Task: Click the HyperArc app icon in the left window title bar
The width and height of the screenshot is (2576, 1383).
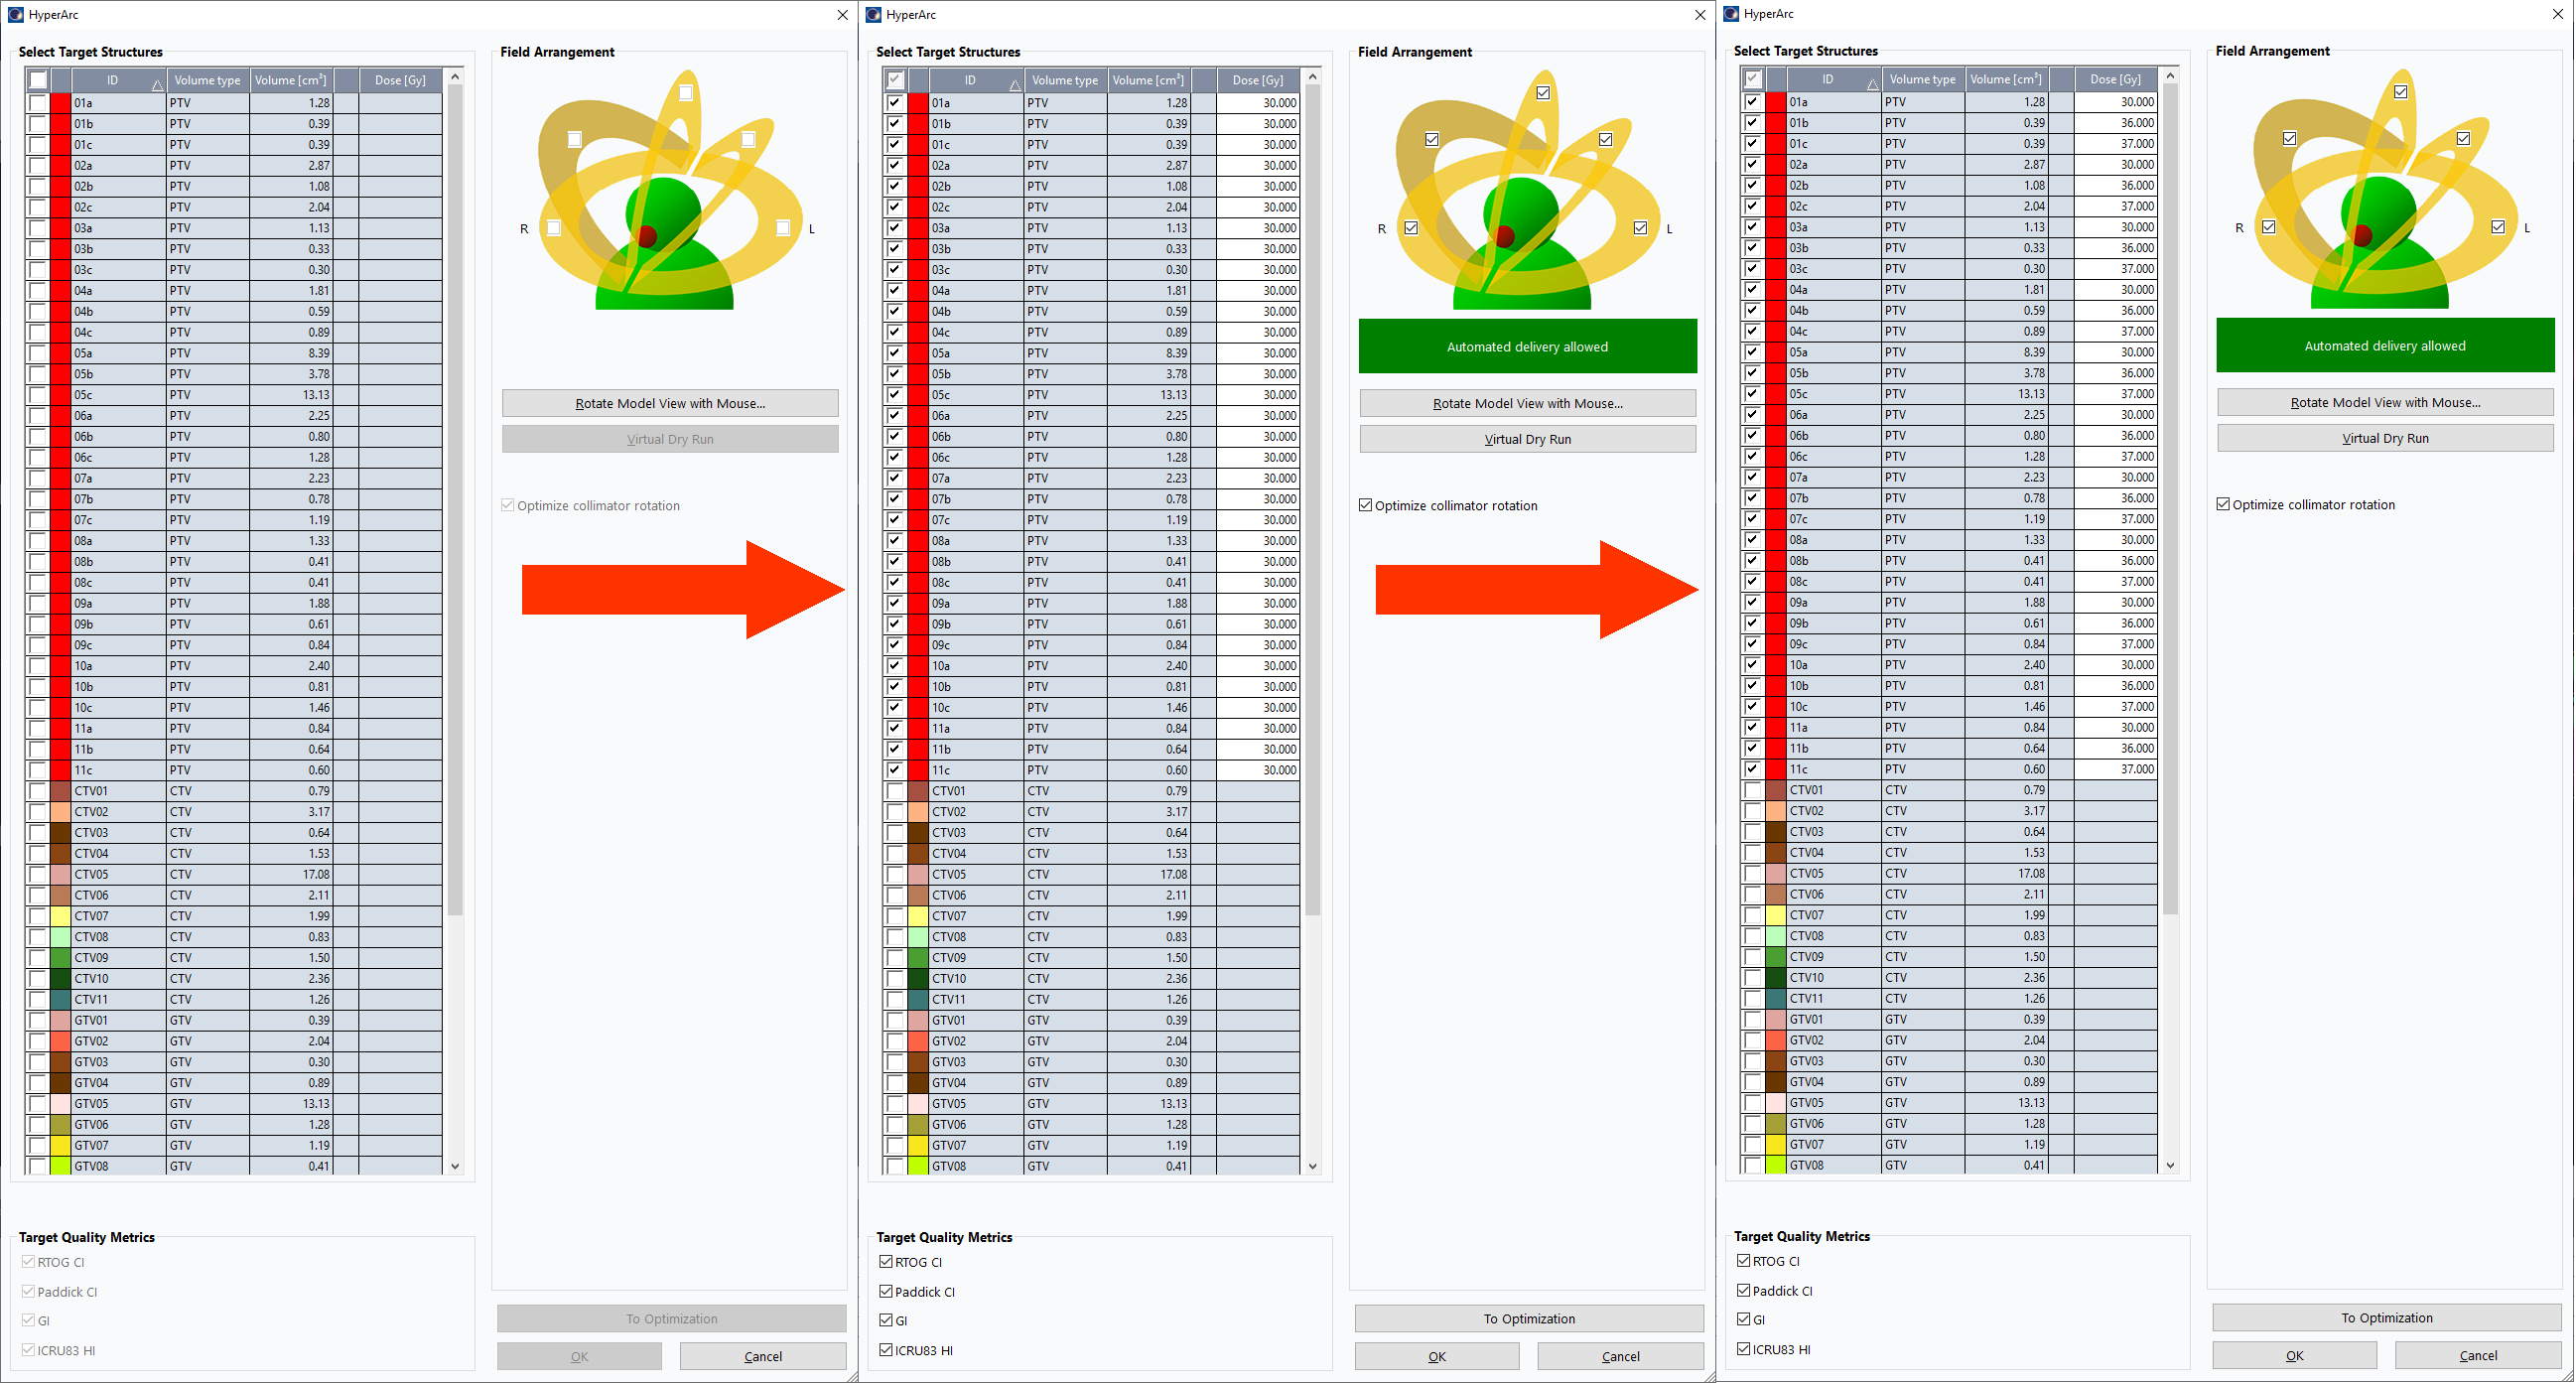Action: [15, 14]
